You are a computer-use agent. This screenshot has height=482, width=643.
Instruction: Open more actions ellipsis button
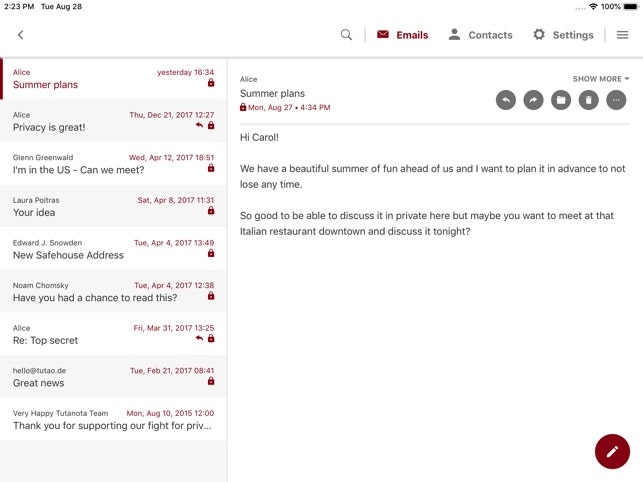pyautogui.click(x=616, y=100)
